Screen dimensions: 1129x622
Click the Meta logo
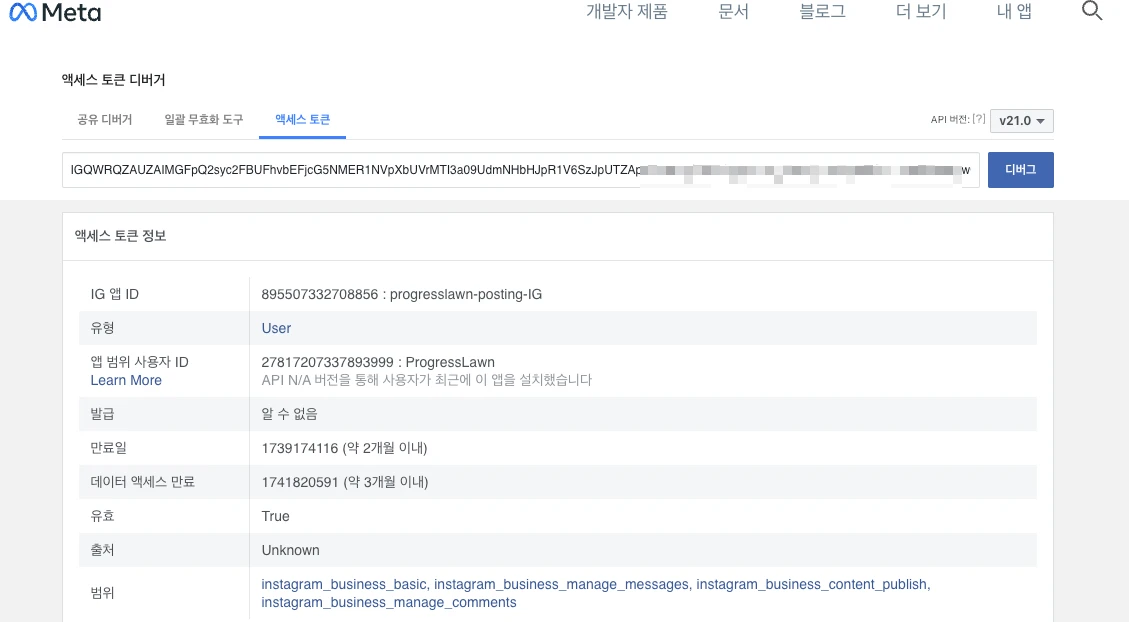tap(55, 12)
